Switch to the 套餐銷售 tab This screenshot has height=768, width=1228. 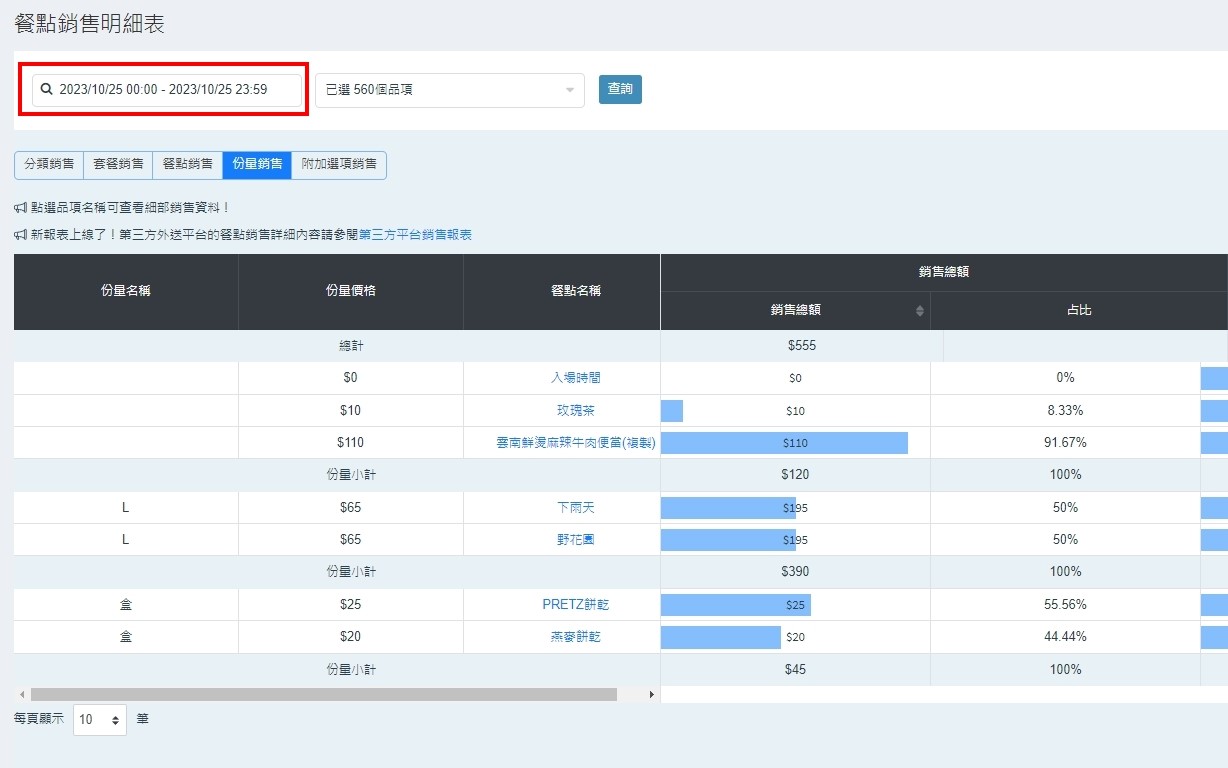(118, 165)
